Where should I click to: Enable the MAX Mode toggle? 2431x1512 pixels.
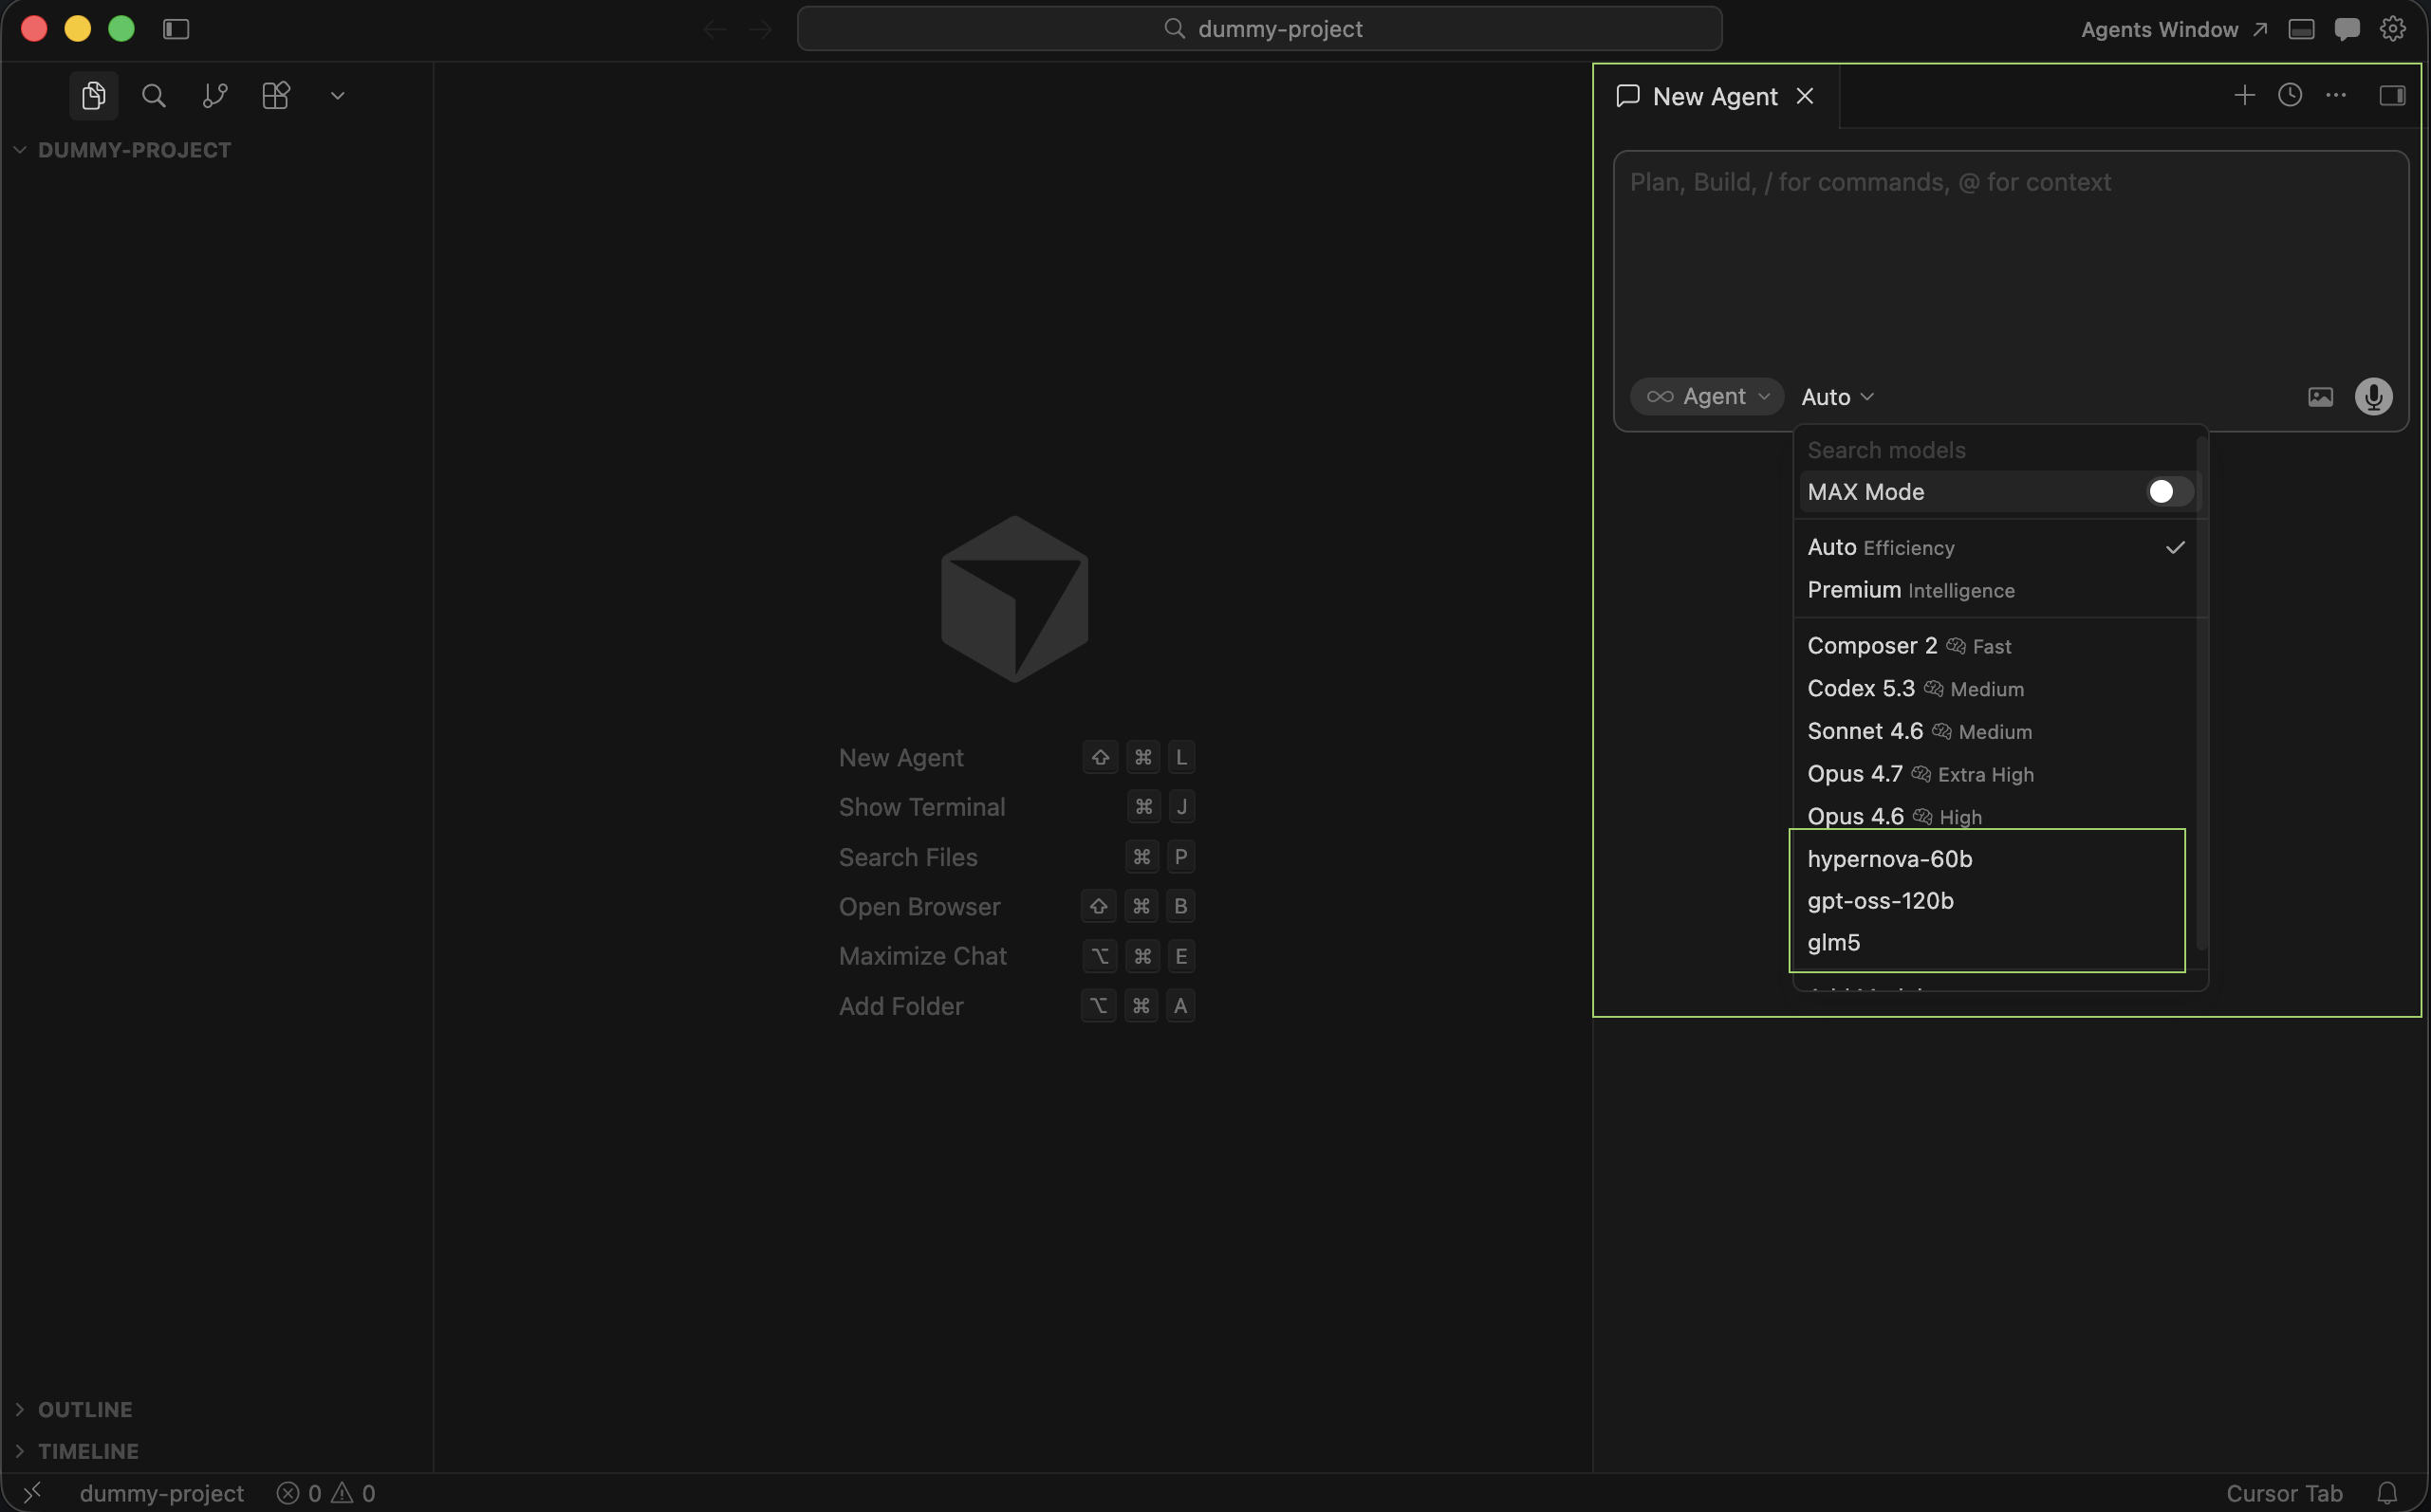(2169, 492)
